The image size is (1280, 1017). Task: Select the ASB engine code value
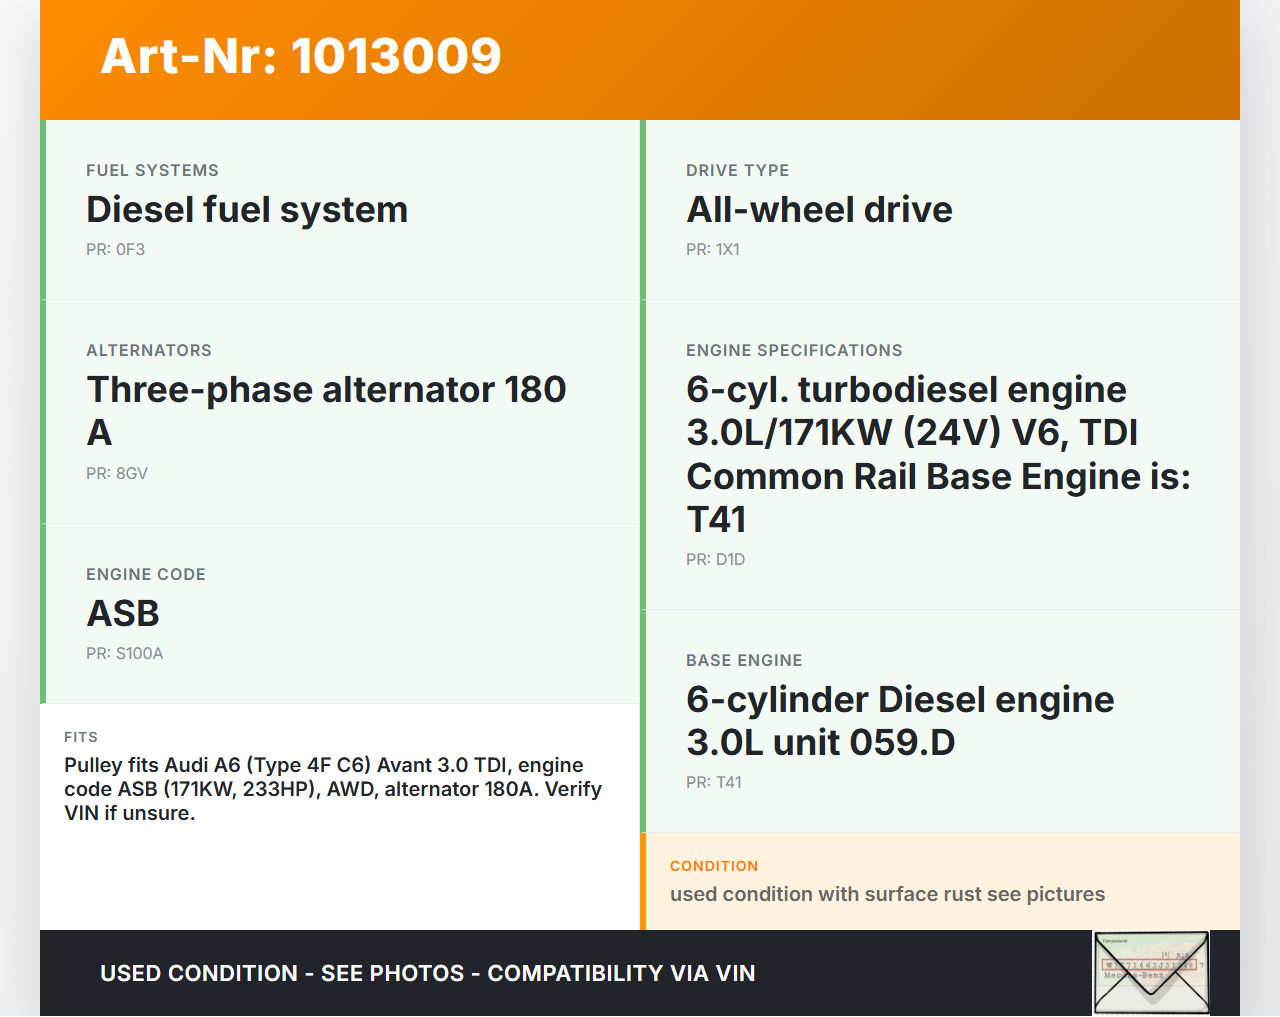point(123,614)
